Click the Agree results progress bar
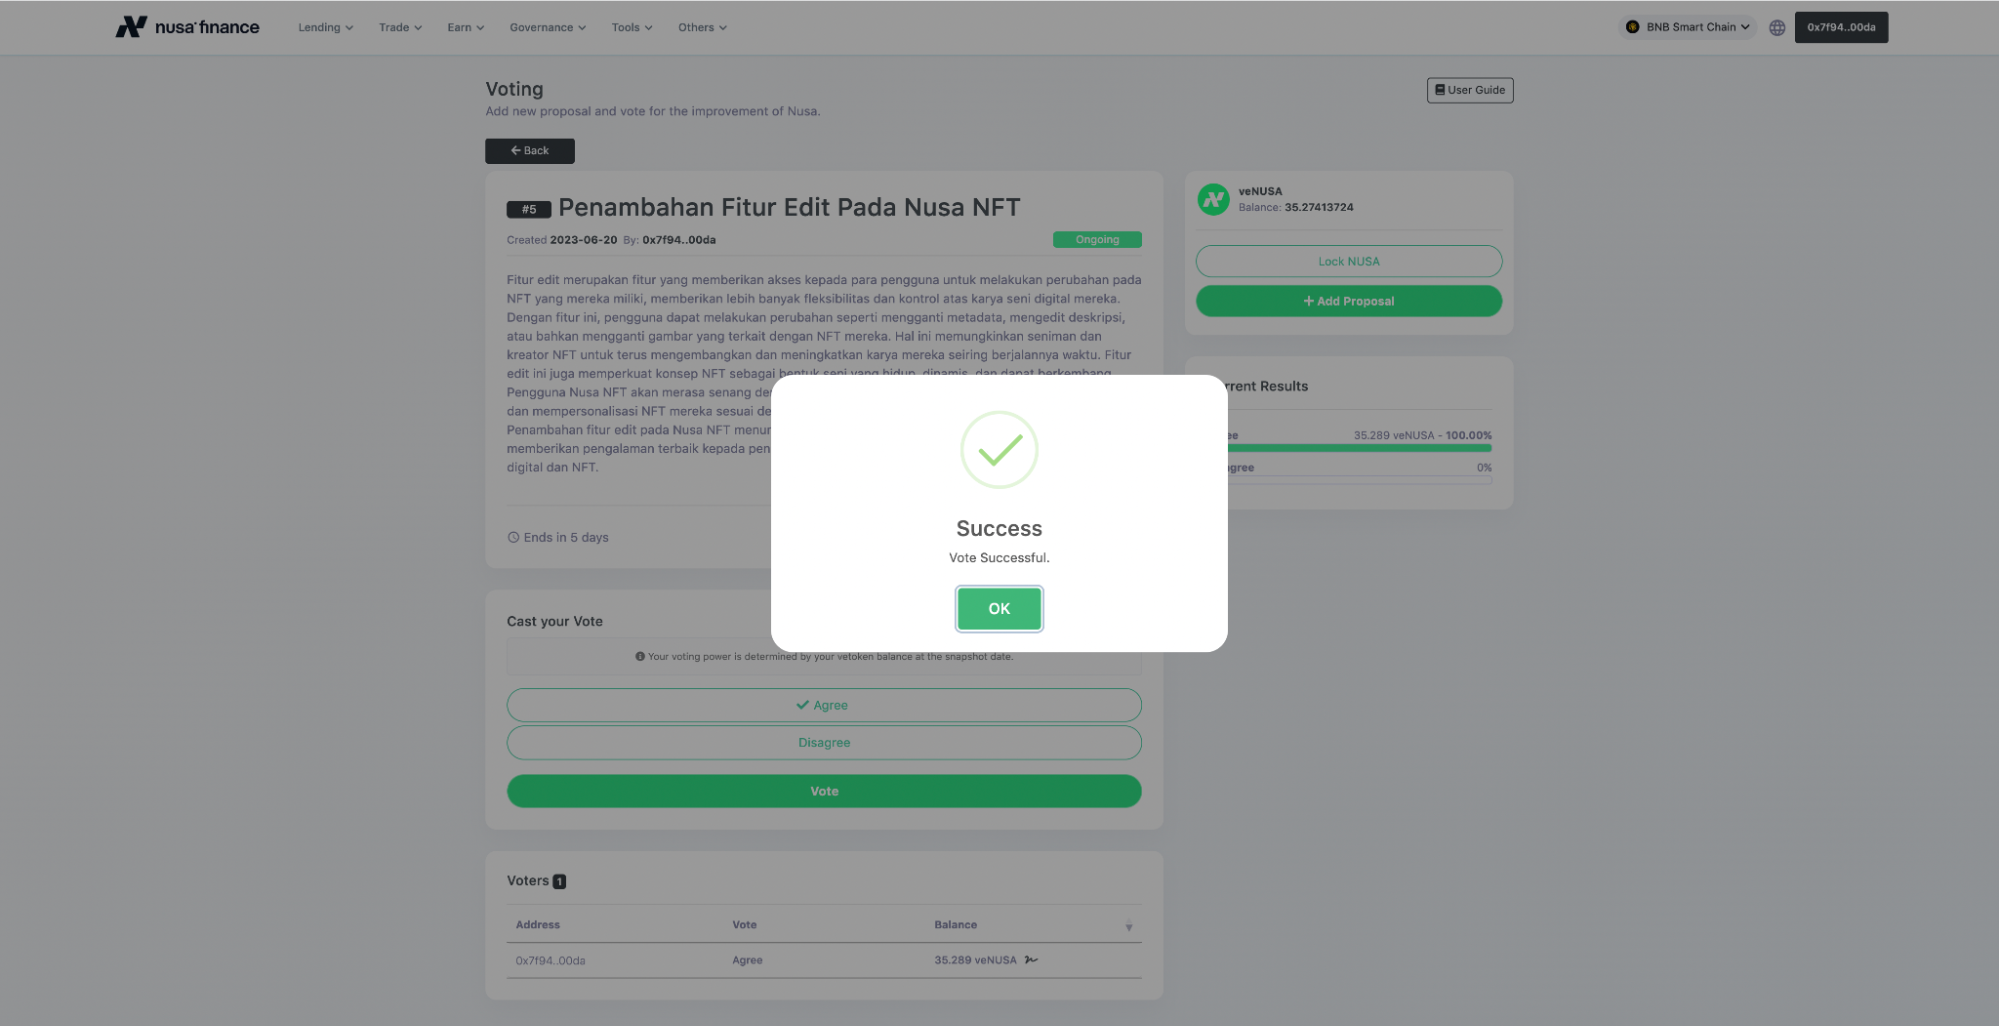This screenshot has width=1999, height=1026. pyautogui.click(x=1359, y=448)
